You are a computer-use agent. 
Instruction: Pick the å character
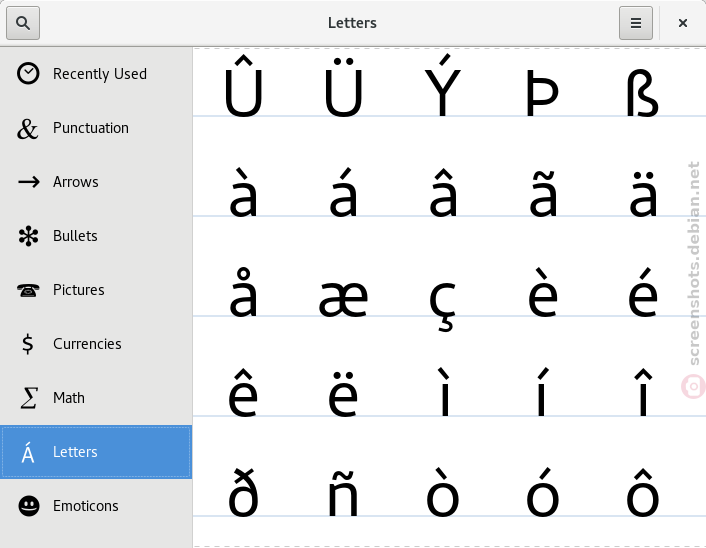243,292
